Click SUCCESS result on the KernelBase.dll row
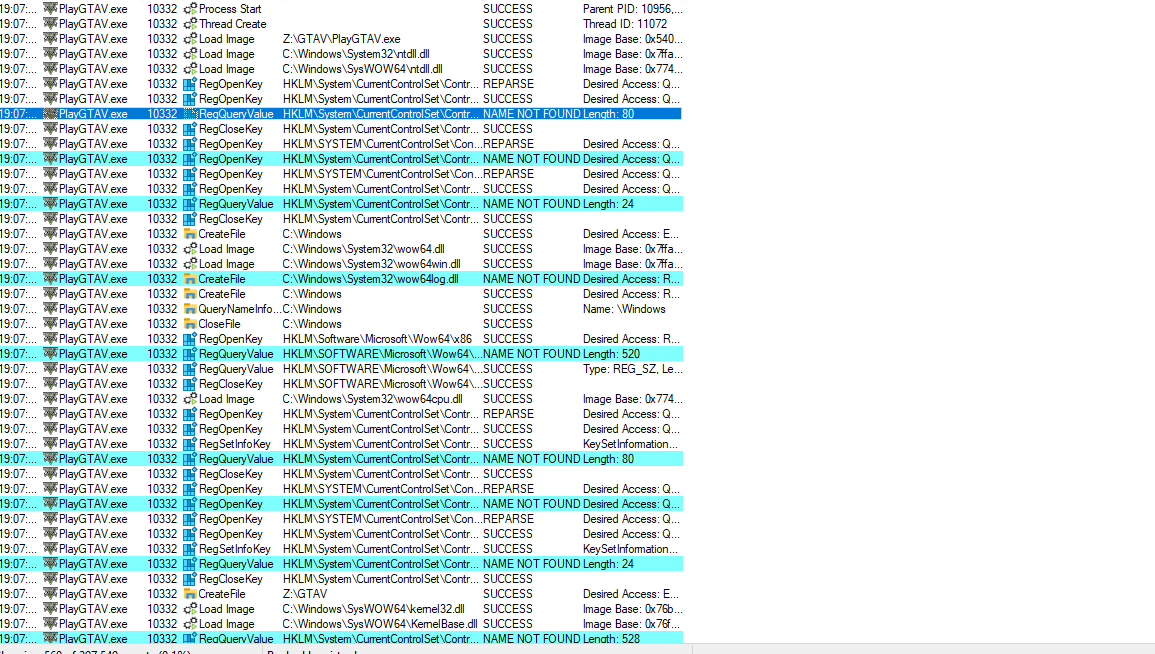1155x654 pixels. click(x=508, y=624)
